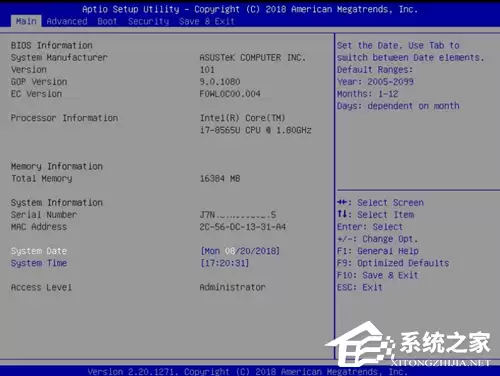Image resolution: width=500 pixels, height=376 pixels.
Task: Click the EC Version label
Action: pos(36,94)
